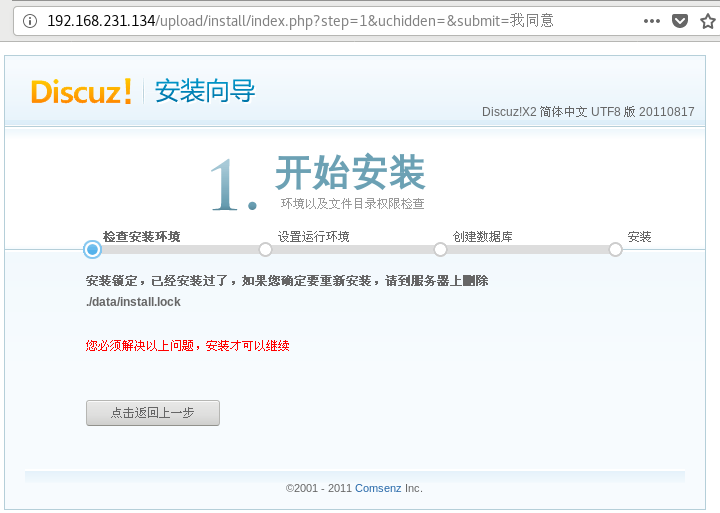Screen dimensions: 720x513
Task: Click the 安装锁定 error message line
Action: (287, 281)
